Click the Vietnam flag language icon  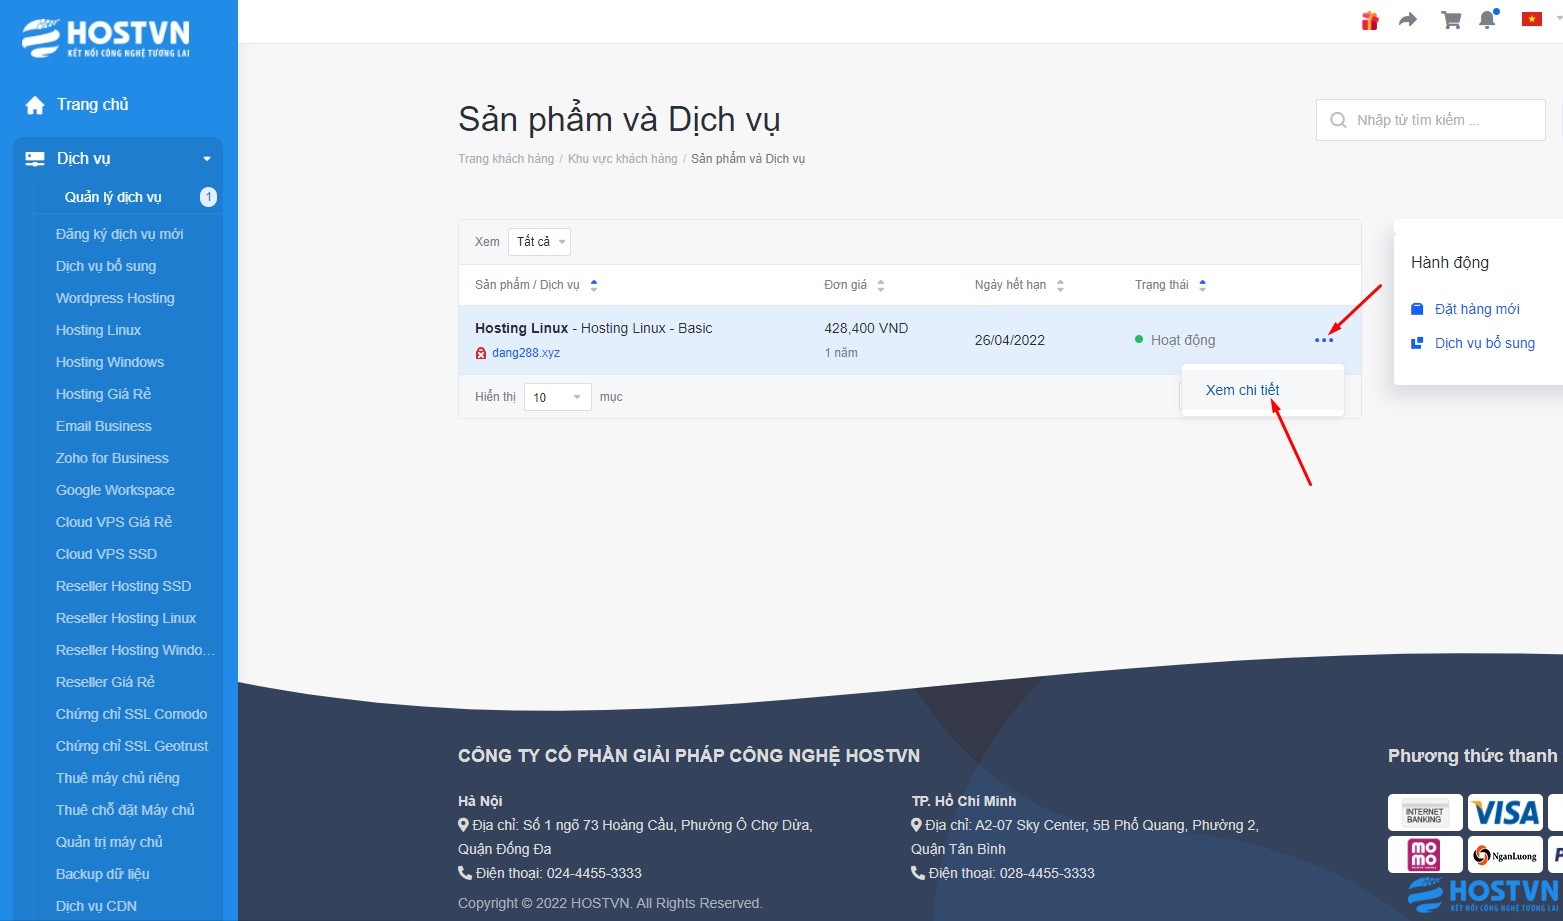pyautogui.click(x=1531, y=19)
